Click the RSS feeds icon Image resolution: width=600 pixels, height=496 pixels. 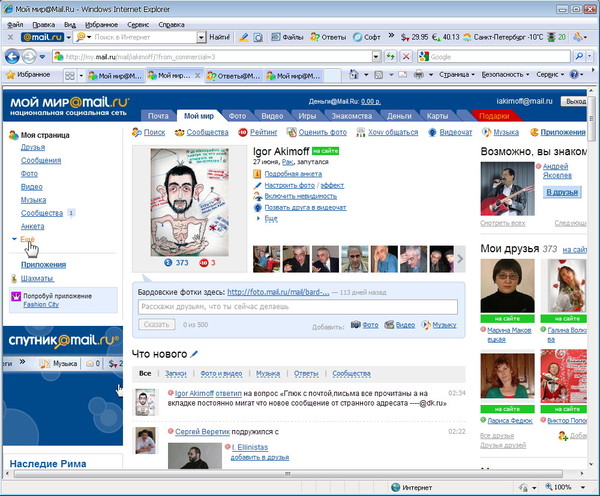(x=378, y=75)
